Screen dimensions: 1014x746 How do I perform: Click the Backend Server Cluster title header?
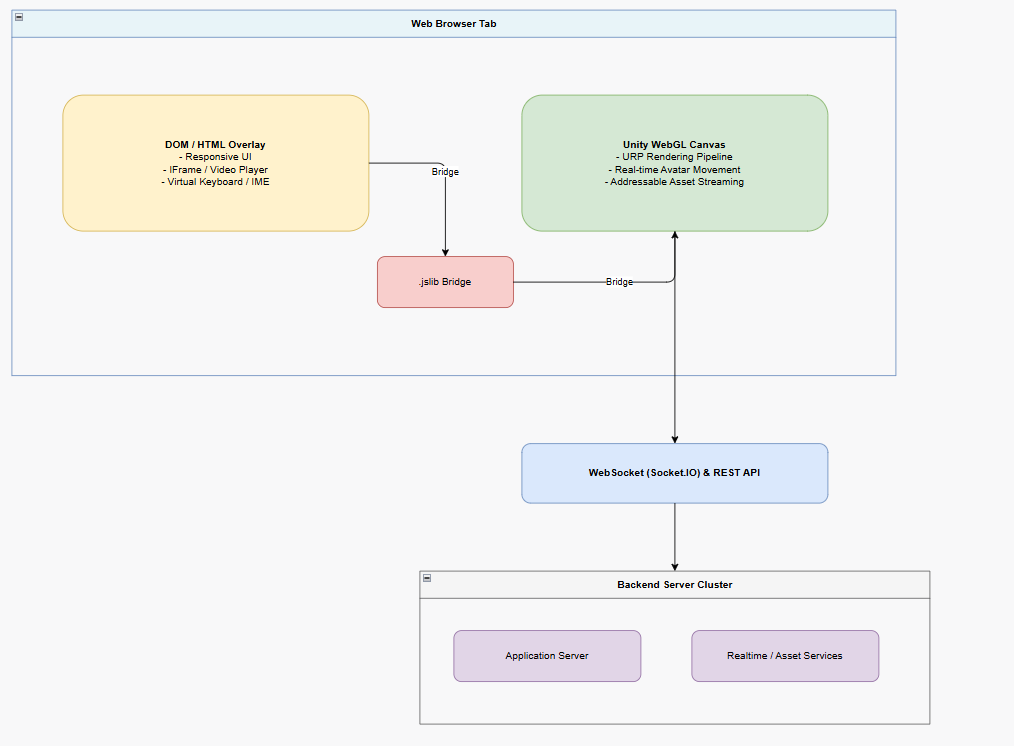[x=674, y=584]
